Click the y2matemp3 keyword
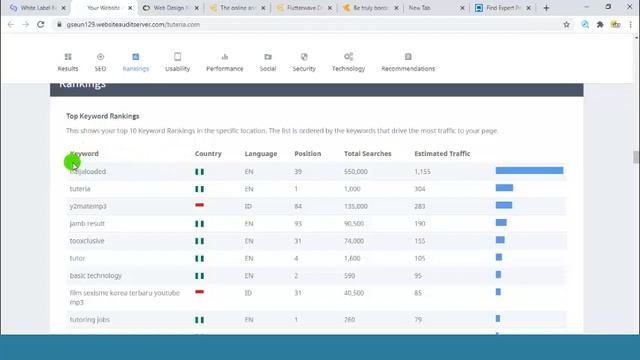This screenshot has width=640, height=360. coord(88,206)
